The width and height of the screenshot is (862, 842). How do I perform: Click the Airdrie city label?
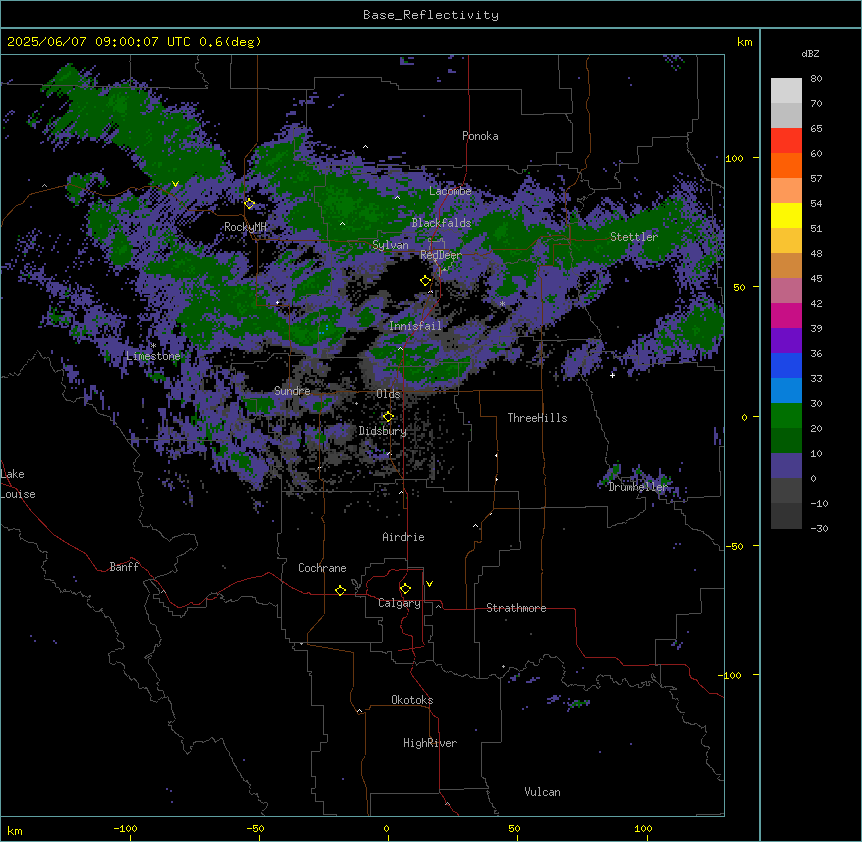pyautogui.click(x=404, y=538)
